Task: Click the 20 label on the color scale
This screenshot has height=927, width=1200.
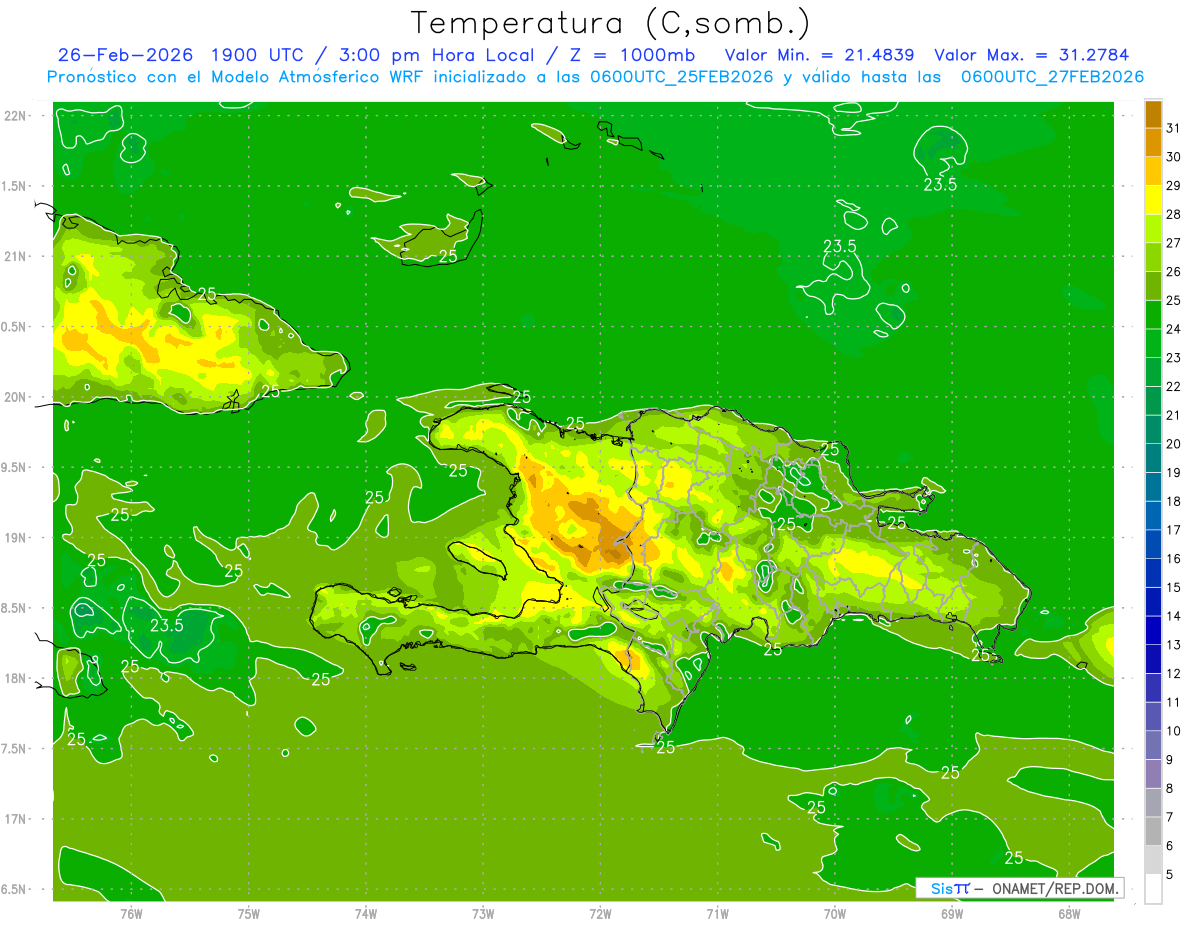Action: (x=1173, y=444)
